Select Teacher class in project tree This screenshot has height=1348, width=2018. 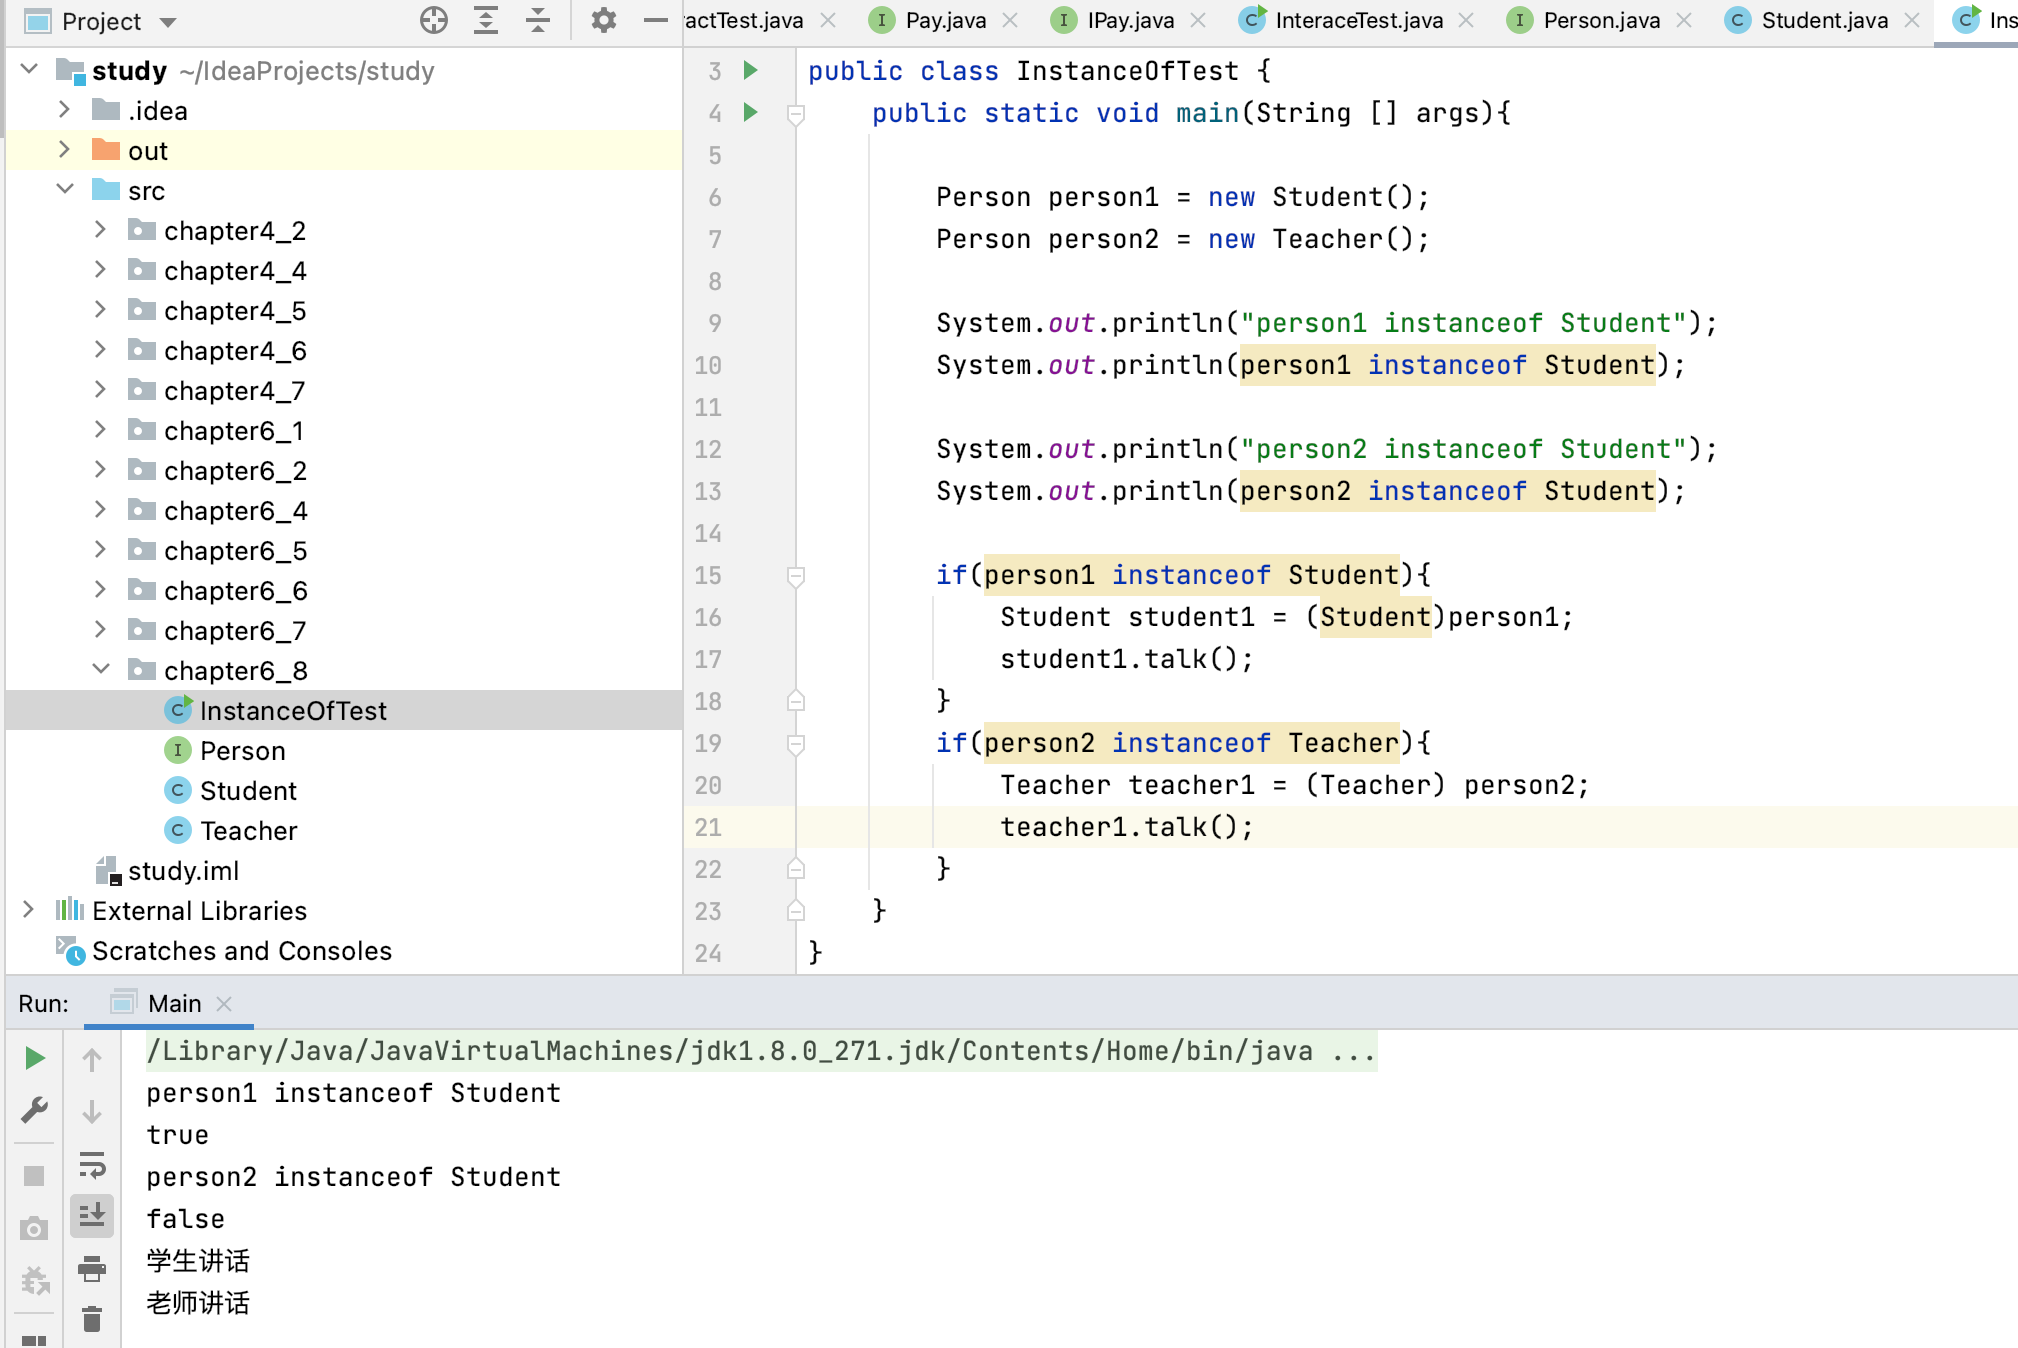coord(344,830)
